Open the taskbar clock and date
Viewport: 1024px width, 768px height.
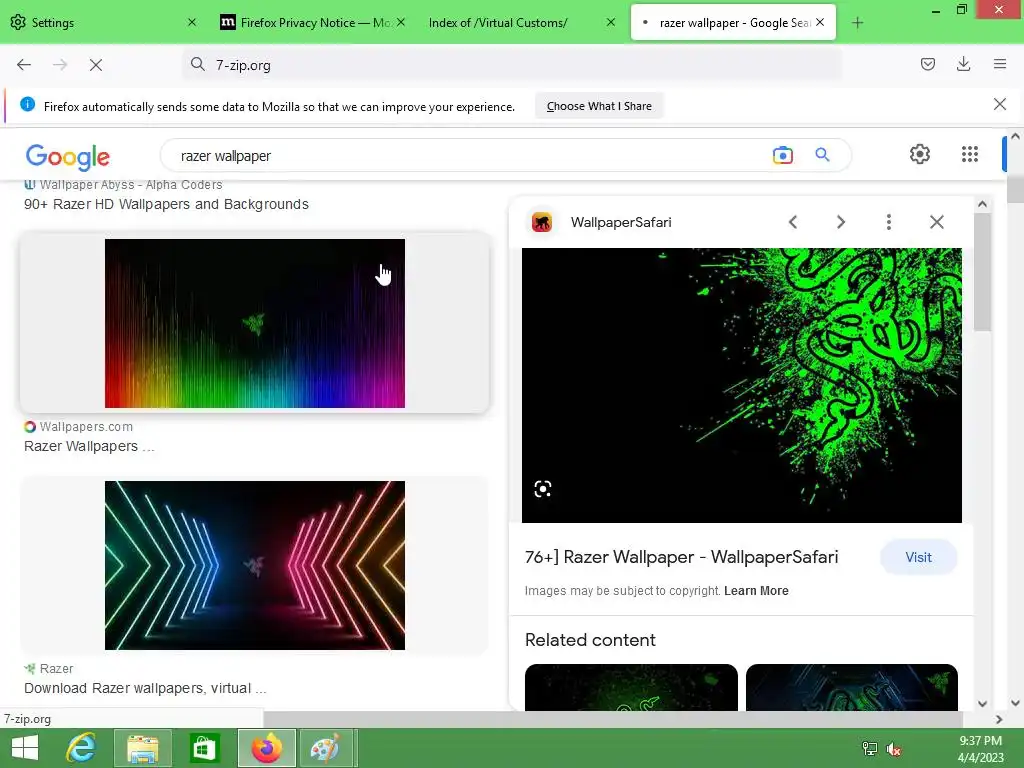point(980,749)
